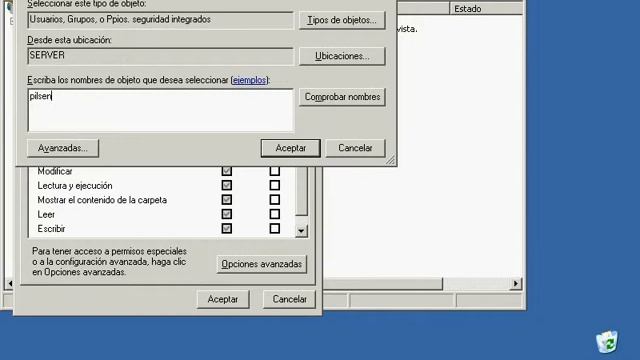Toggle Deny for Mostrar el contenido de la carpeta
640x360 pixels.
point(275,200)
